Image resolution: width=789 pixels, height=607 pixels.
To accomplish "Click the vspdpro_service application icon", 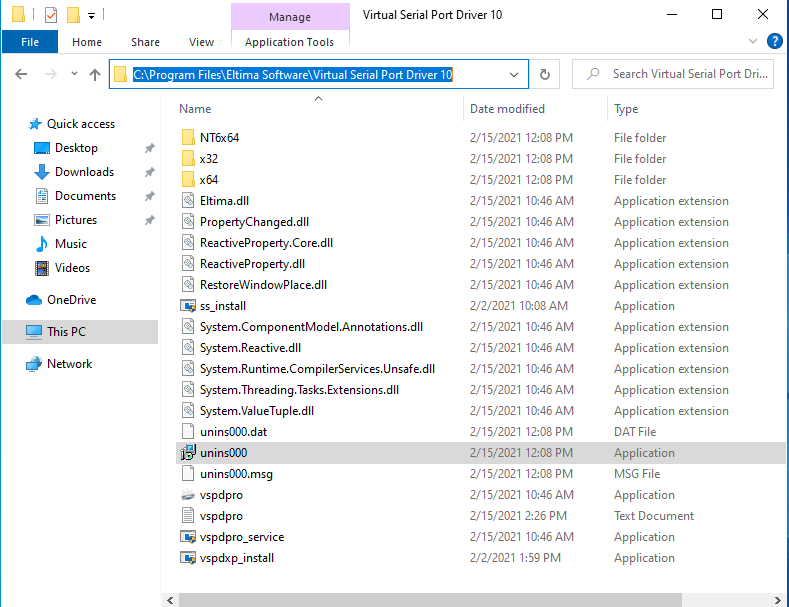I will pos(188,537).
